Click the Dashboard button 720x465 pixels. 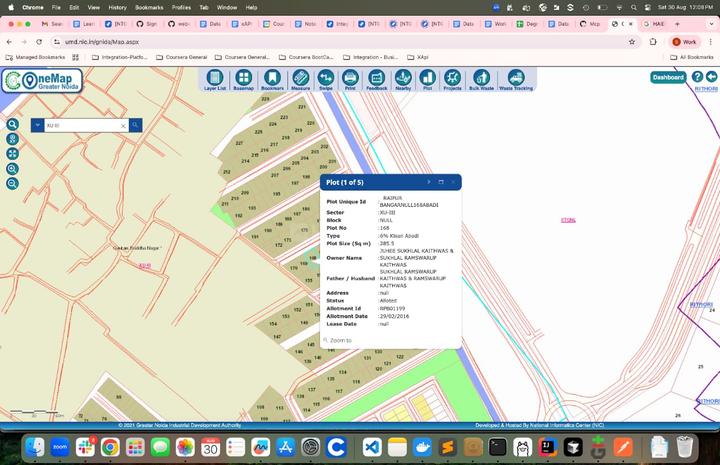[x=668, y=77]
